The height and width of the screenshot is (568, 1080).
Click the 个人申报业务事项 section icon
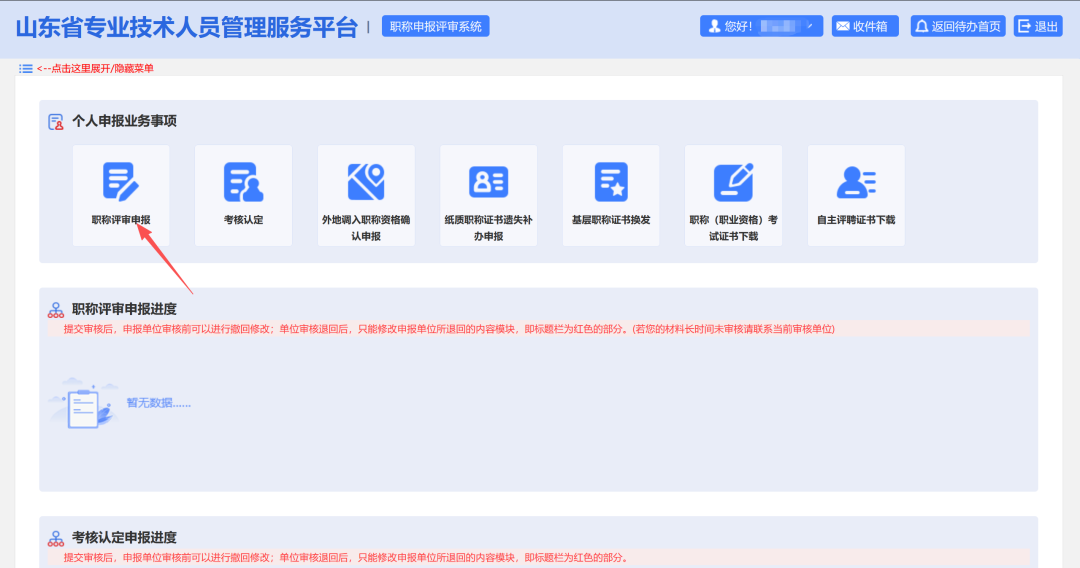click(x=56, y=122)
